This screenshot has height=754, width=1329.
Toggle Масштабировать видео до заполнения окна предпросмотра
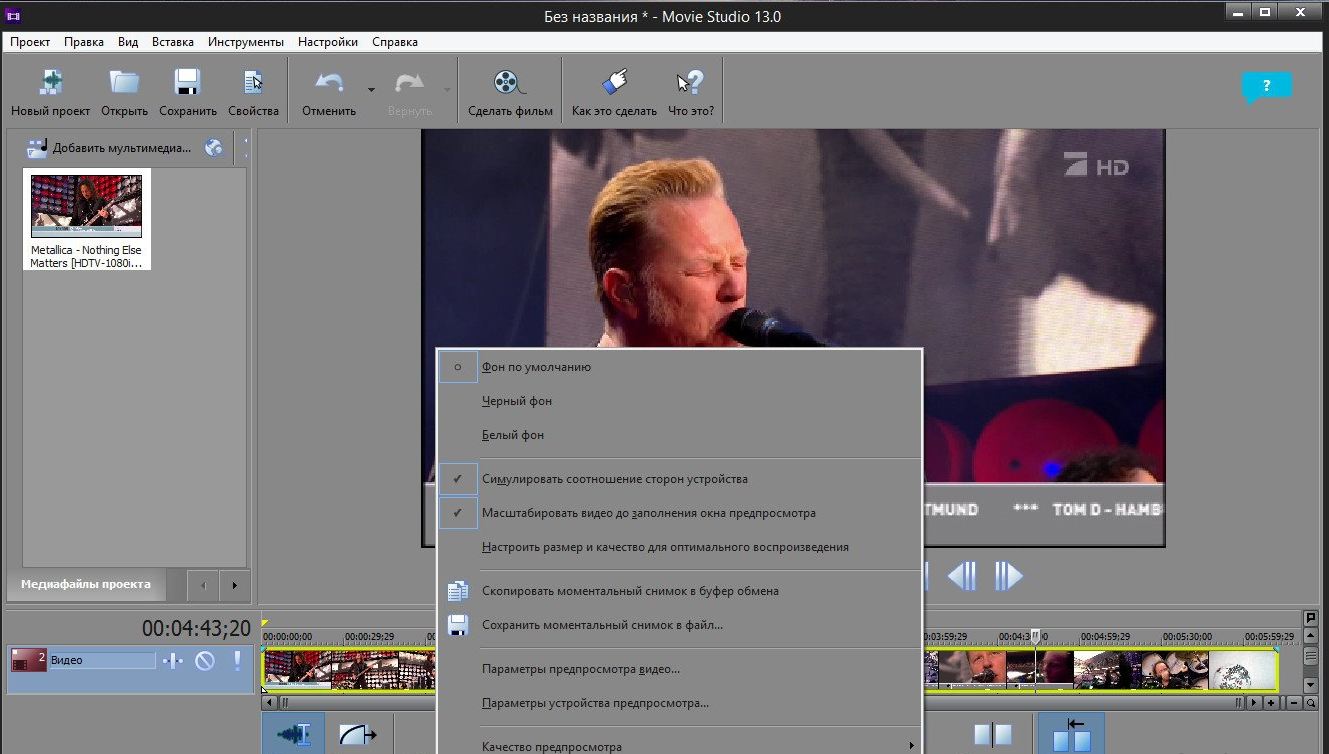[x=679, y=513]
